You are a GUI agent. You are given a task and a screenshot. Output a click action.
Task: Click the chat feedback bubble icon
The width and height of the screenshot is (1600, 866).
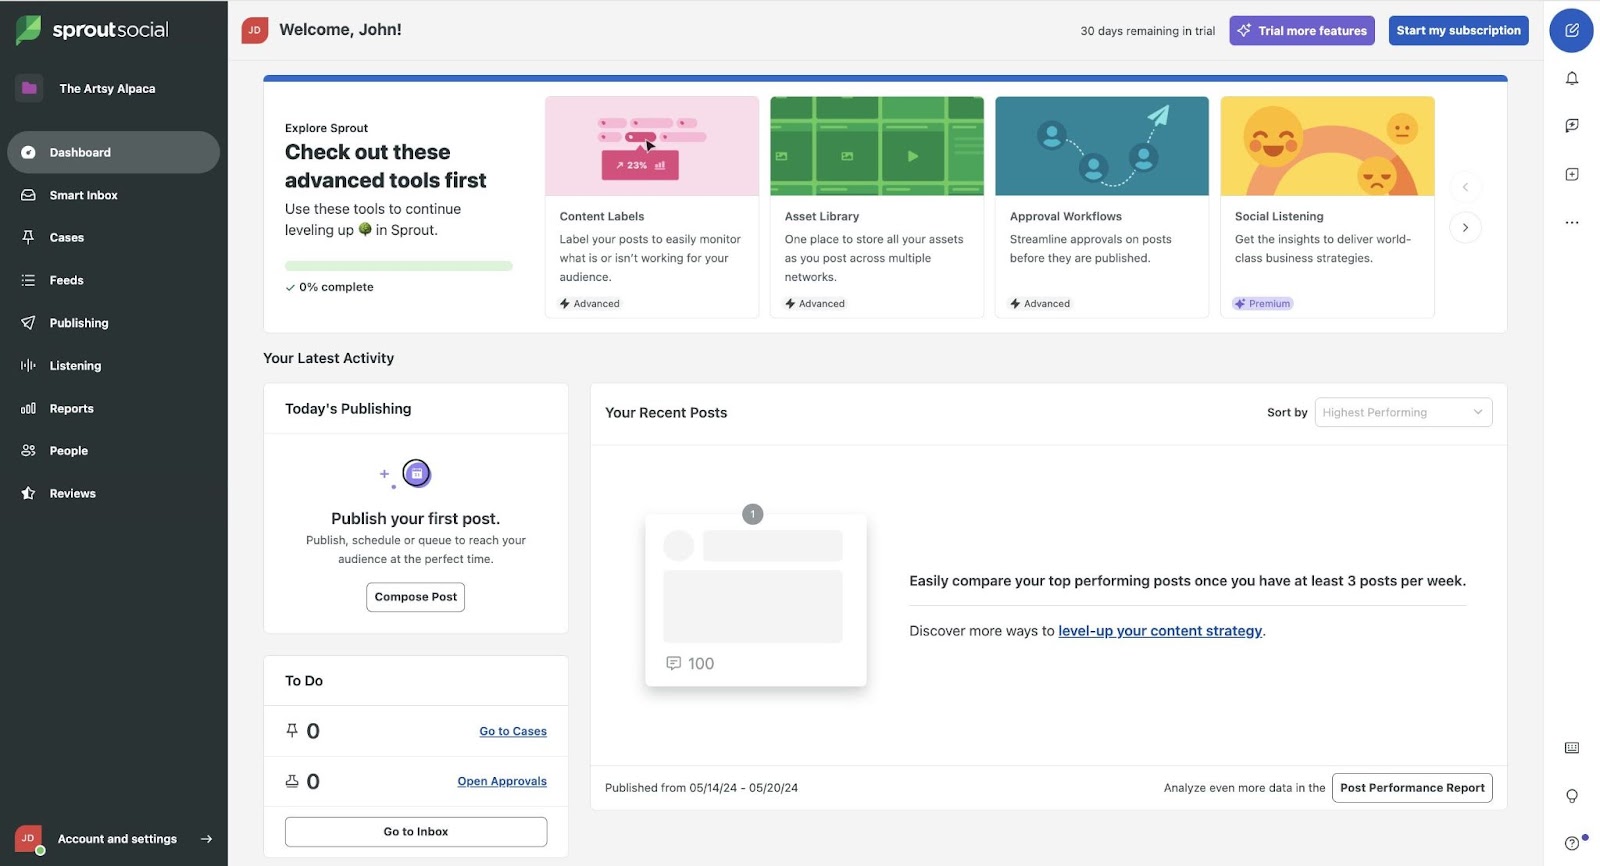pyautogui.click(x=1572, y=125)
